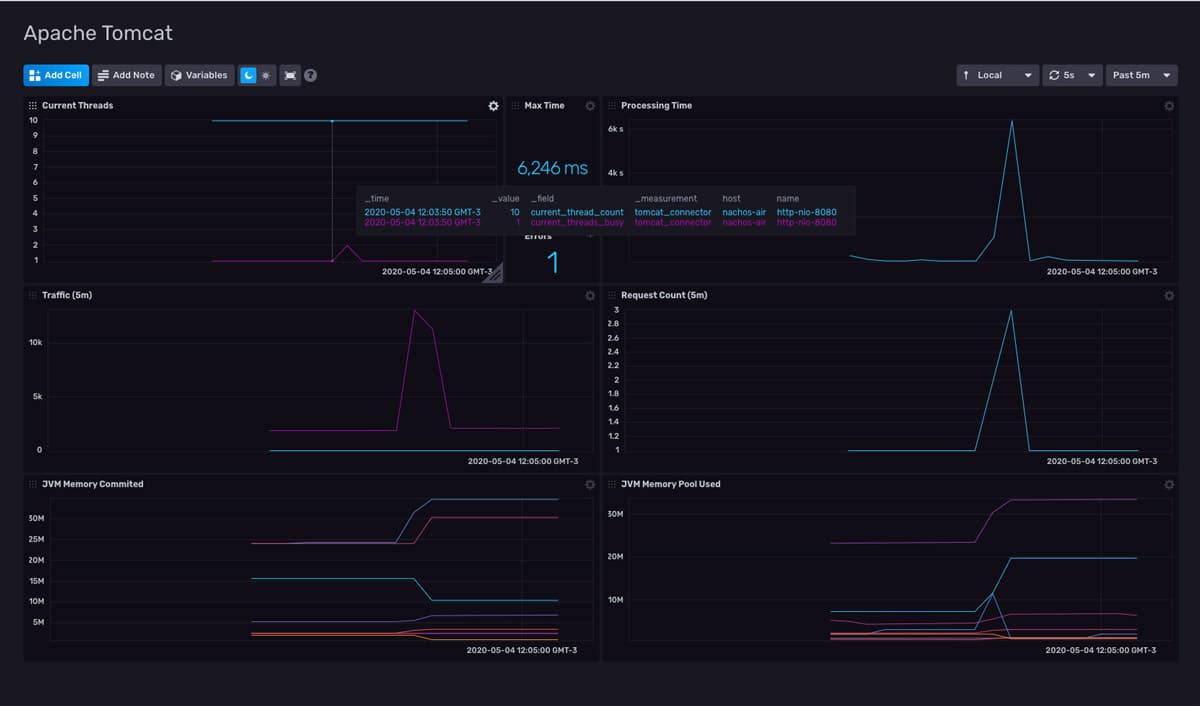Image resolution: width=1200 pixels, height=706 pixels.
Task: Click the Processing Time spike peak
Action: pos(1012,121)
